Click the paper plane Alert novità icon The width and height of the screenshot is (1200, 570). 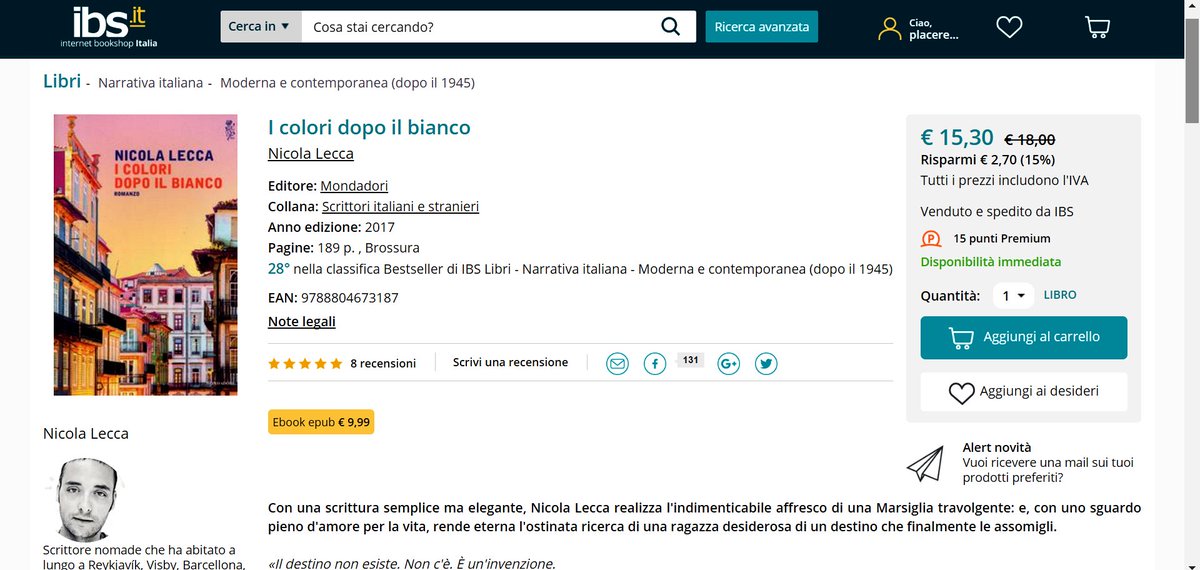coord(925,464)
